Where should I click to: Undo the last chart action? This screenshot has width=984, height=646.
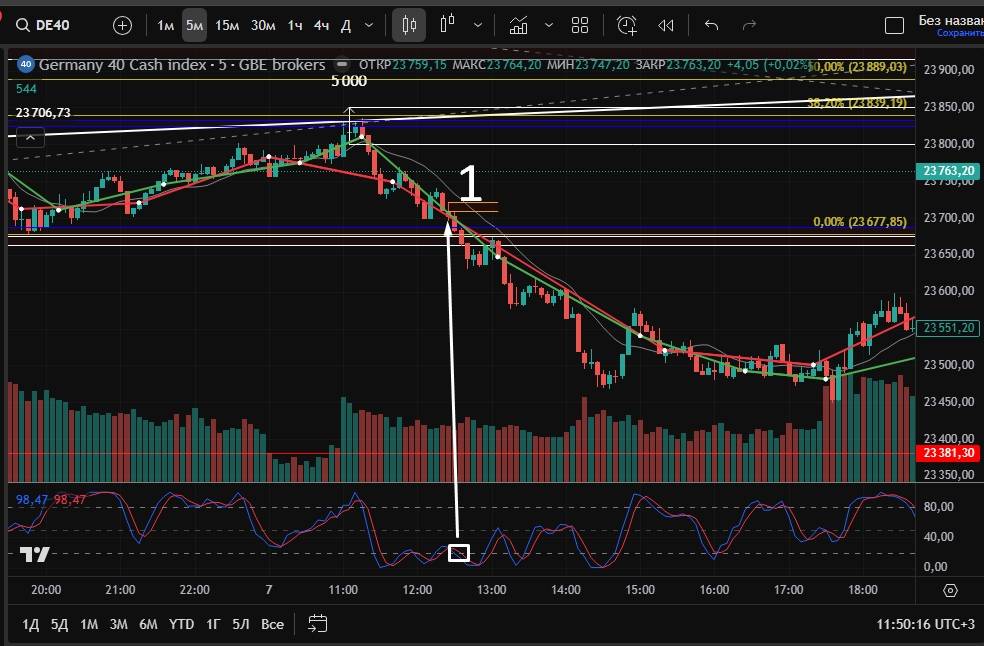[711, 25]
